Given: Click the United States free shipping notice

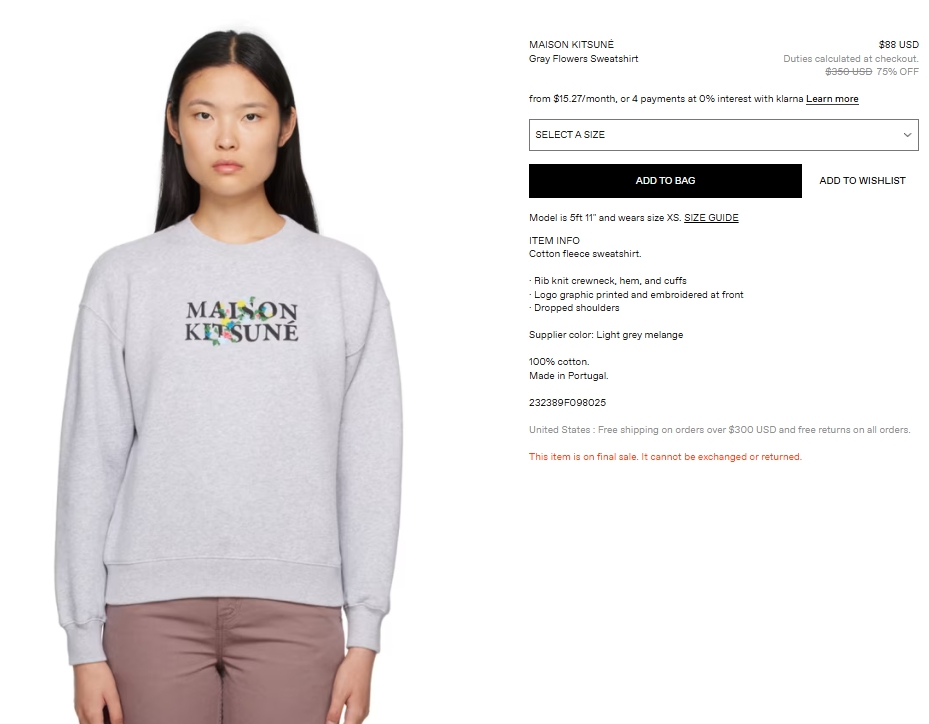Looking at the screenshot, I should pyautogui.click(x=720, y=430).
